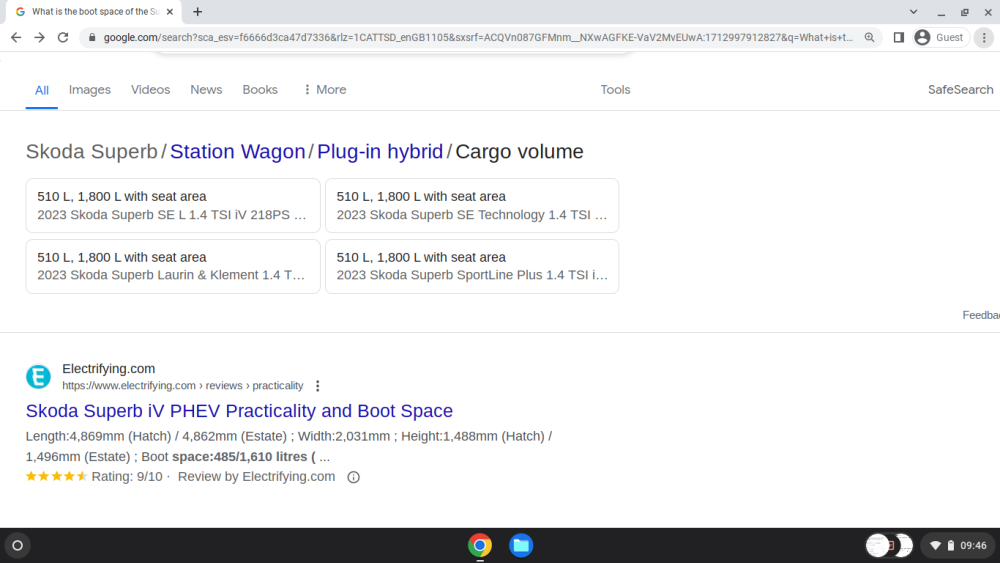
Task: Click the battery icon in the tray
Action: (x=951, y=546)
